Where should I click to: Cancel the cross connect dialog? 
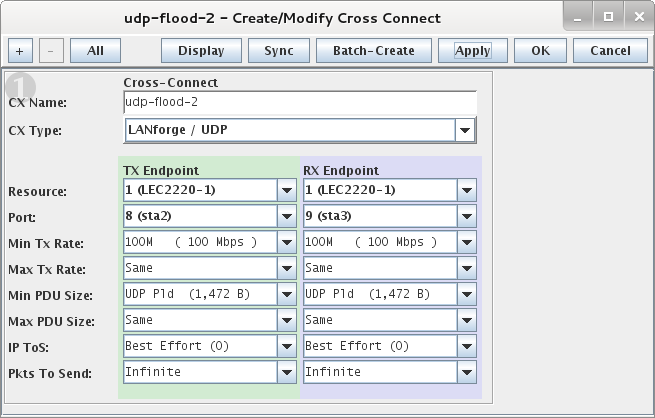pos(610,50)
